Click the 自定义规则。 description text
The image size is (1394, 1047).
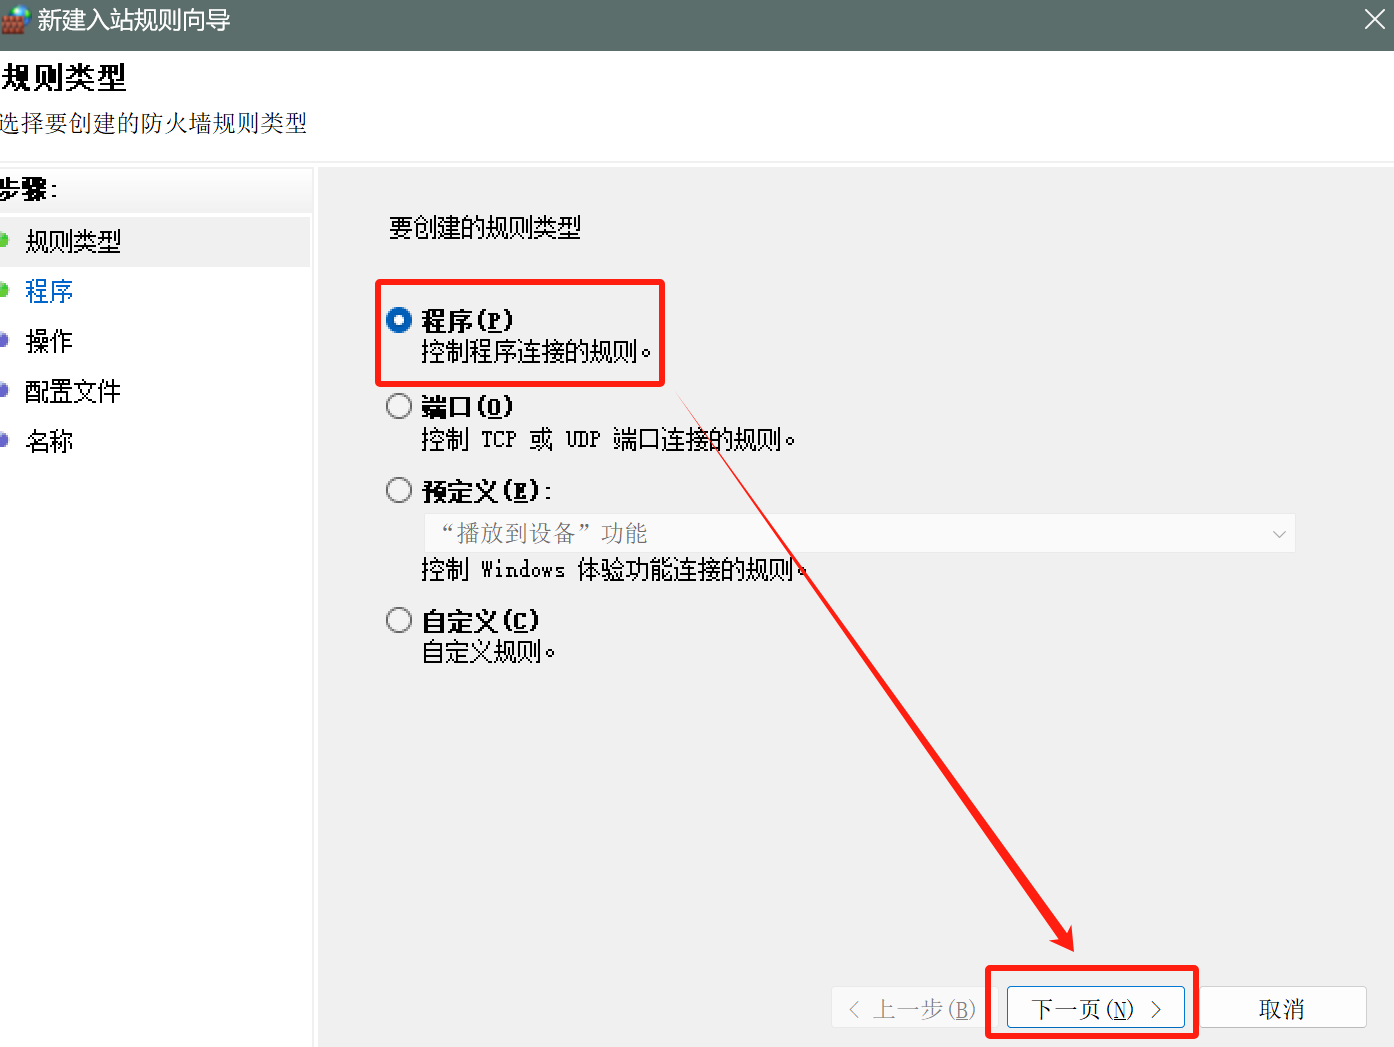click(488, 652)
